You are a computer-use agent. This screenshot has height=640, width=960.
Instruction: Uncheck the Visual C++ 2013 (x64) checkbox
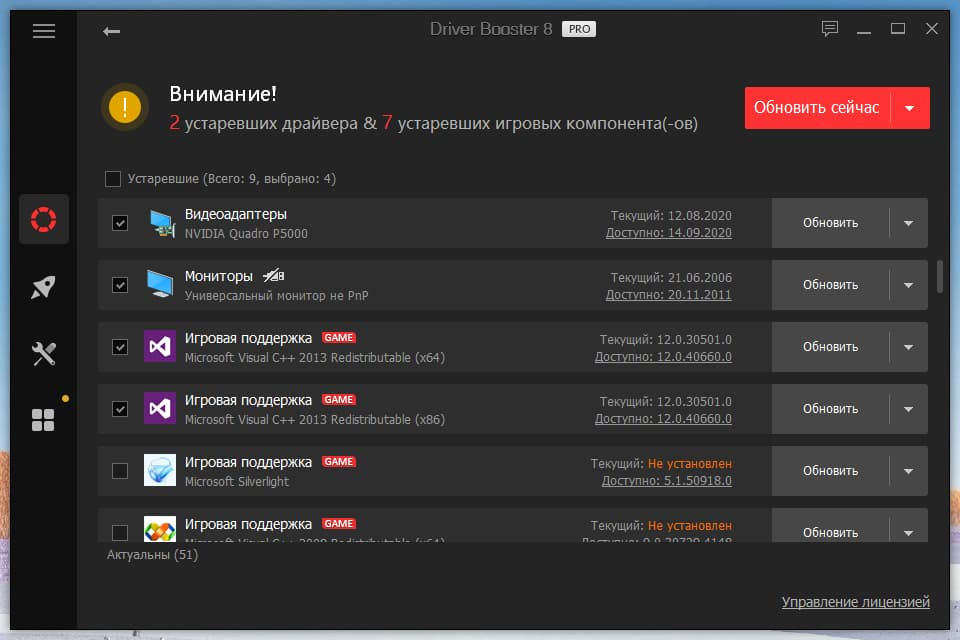120,347
